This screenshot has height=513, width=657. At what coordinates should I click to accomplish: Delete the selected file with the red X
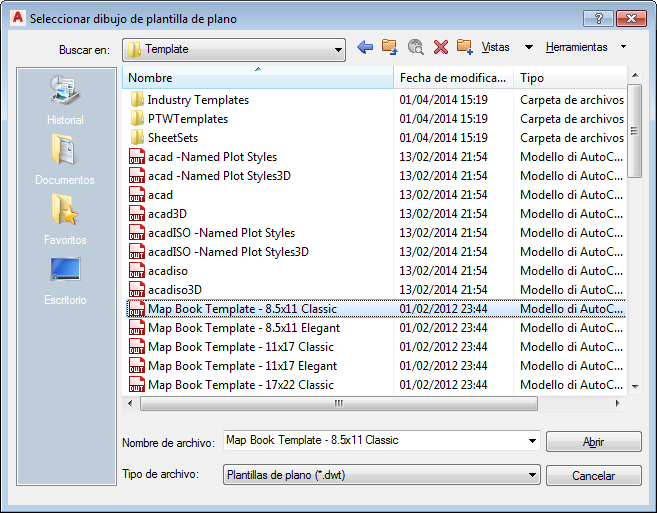click(440, 47)
